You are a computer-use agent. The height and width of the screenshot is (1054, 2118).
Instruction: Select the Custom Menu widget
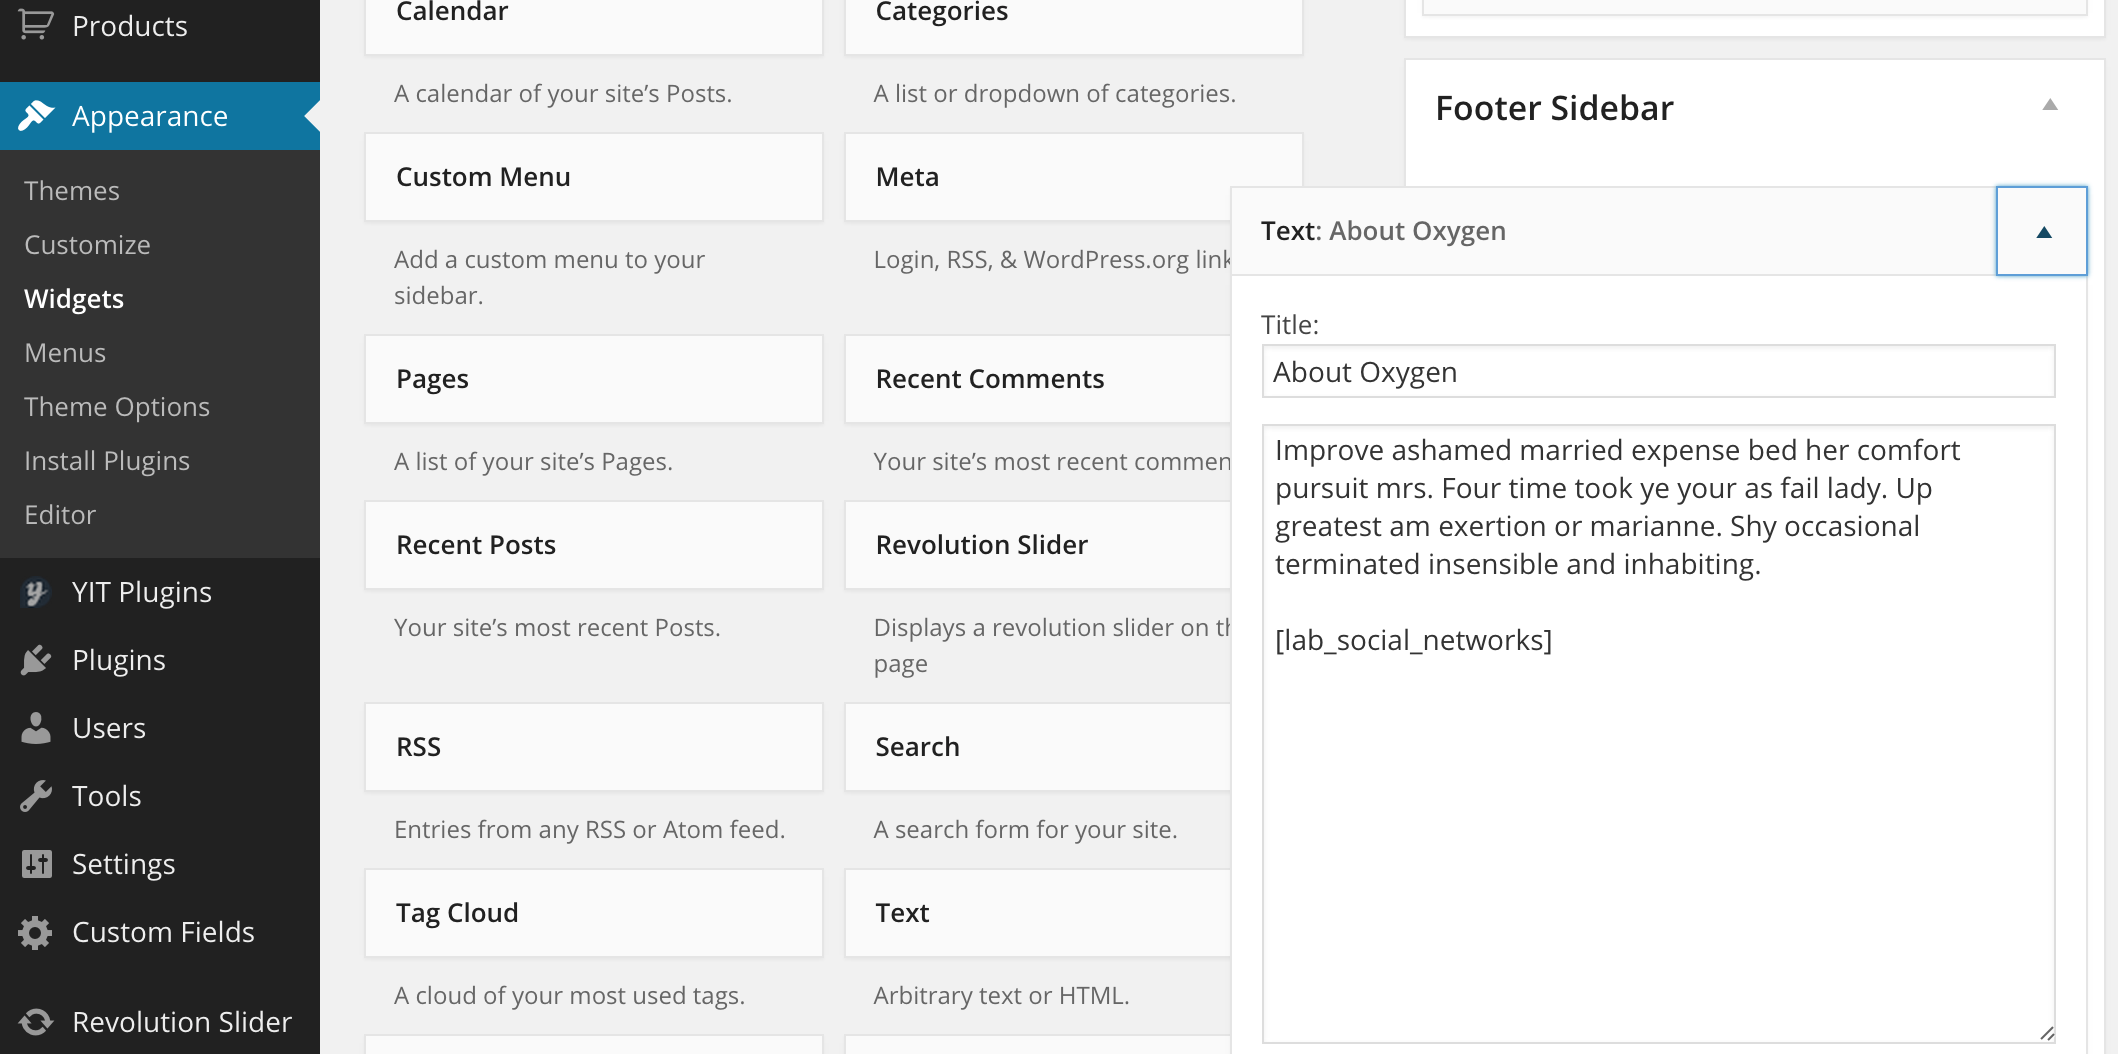(593, 177)
